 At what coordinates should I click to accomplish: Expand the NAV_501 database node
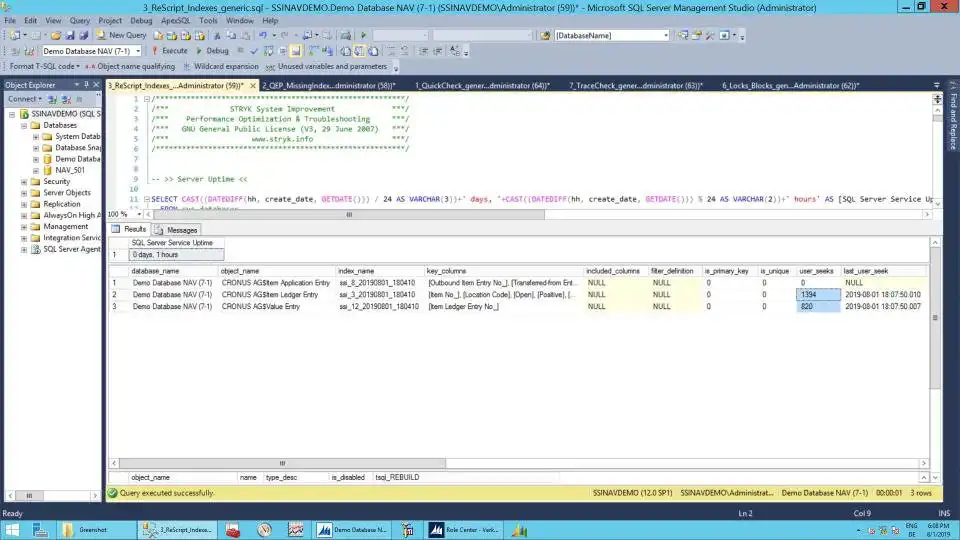(36, 170)
